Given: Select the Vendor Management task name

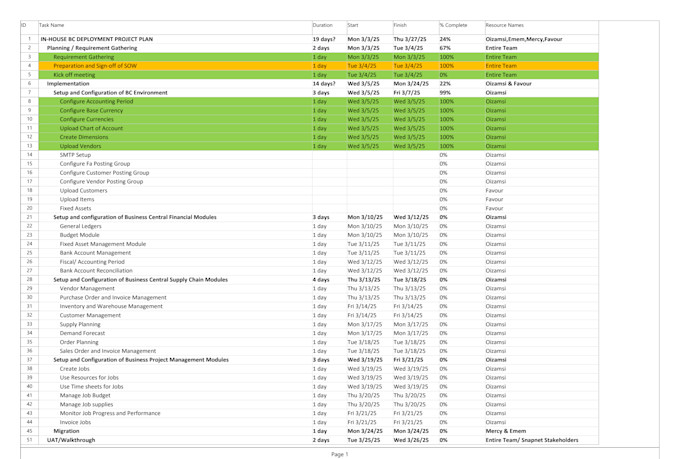Looking at the screenshot, I should pos(87,289).
